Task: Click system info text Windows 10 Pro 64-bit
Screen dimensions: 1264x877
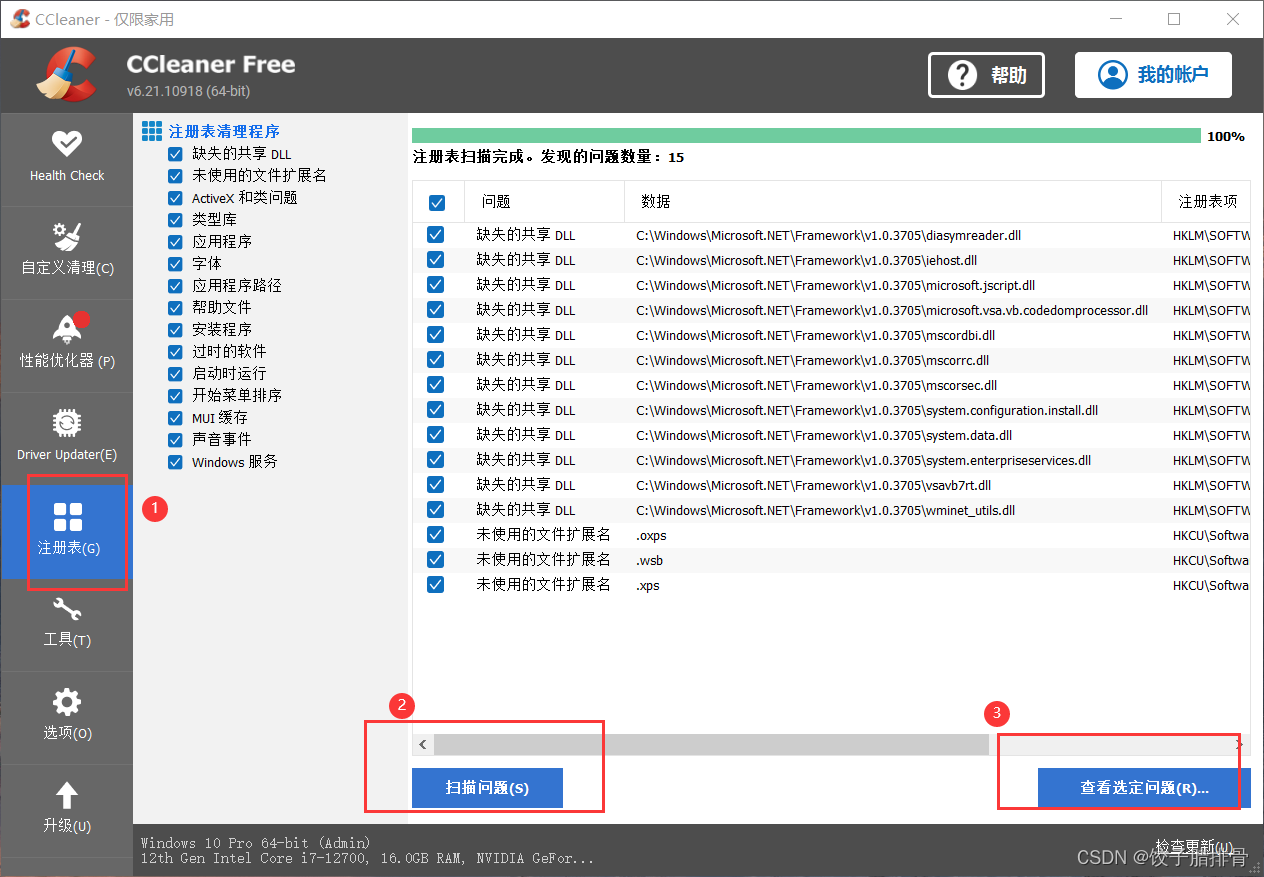Action: coord(256,843)
